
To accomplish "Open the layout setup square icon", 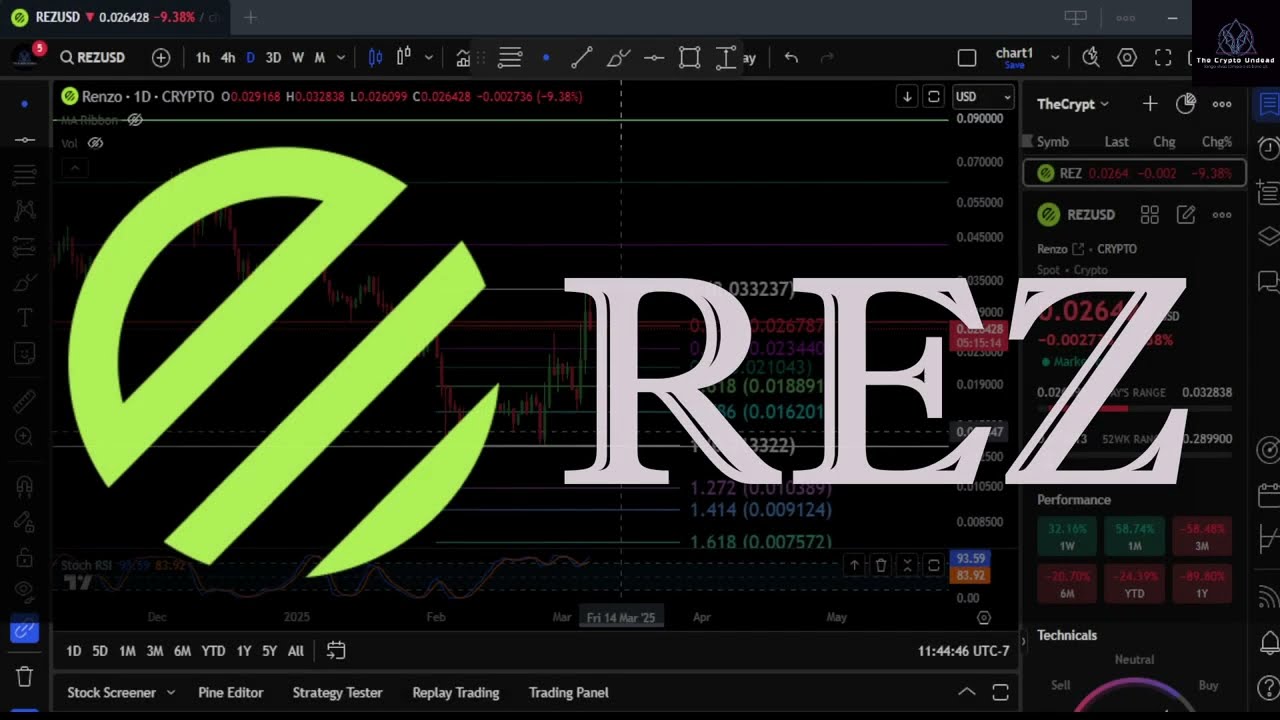I will point(967,58).
